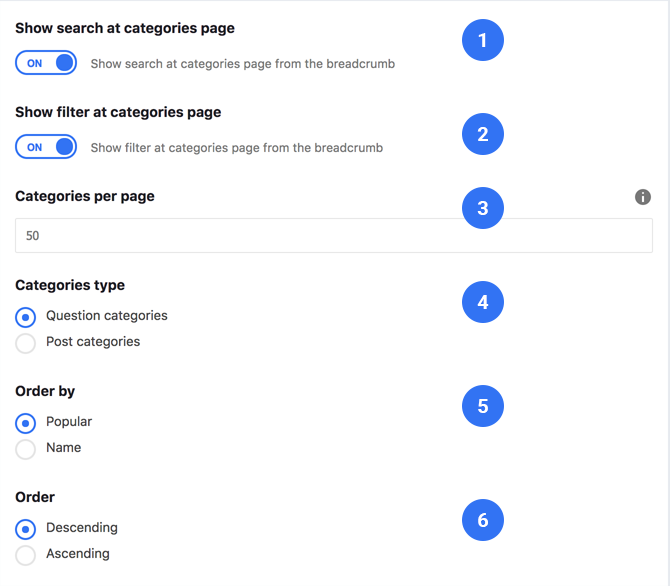
Task: Click the numbered badge 2
Action: [x=483, y=134]
